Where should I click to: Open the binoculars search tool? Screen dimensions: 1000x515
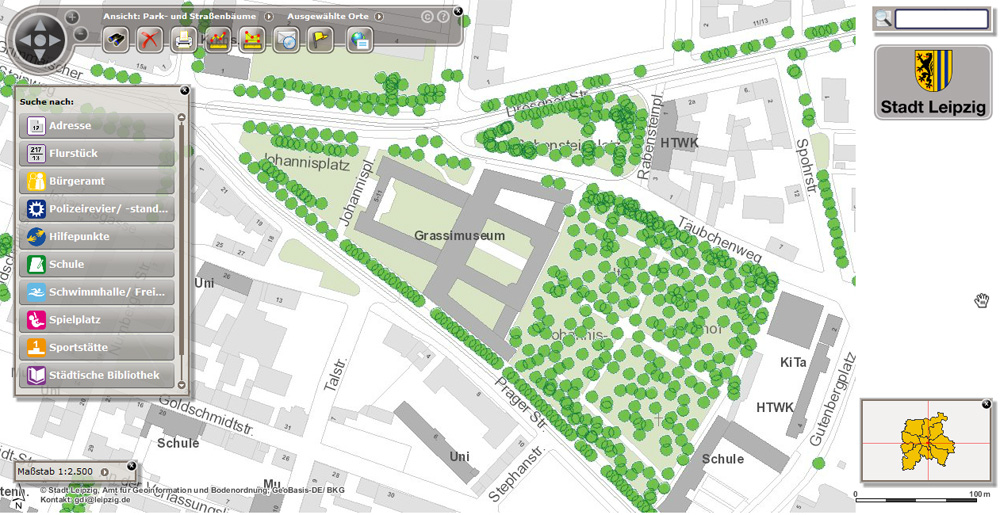pyautogui.click(x=116, y=40)
